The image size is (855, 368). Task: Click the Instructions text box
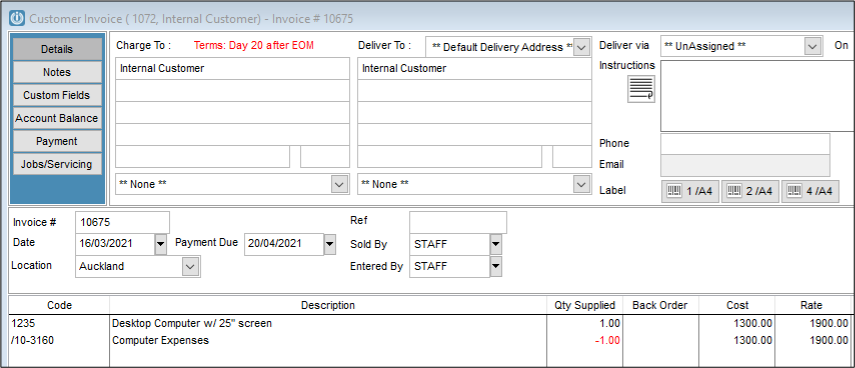tap(757, 96)
